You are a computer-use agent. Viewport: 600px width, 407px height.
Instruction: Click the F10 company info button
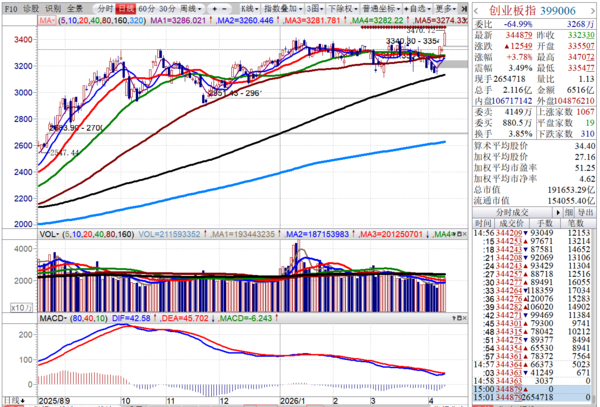(9, 7)
